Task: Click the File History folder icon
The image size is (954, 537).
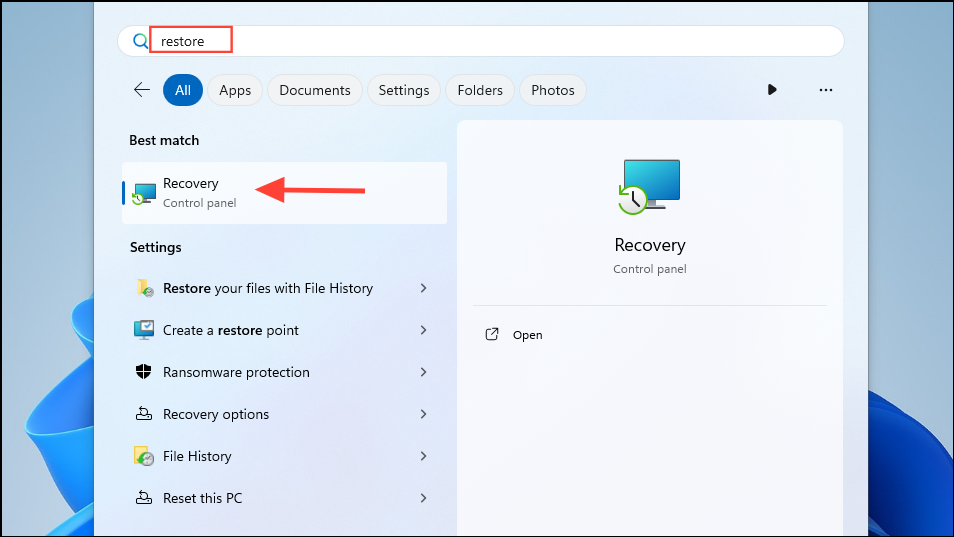Action: click(x=144, y=456)
